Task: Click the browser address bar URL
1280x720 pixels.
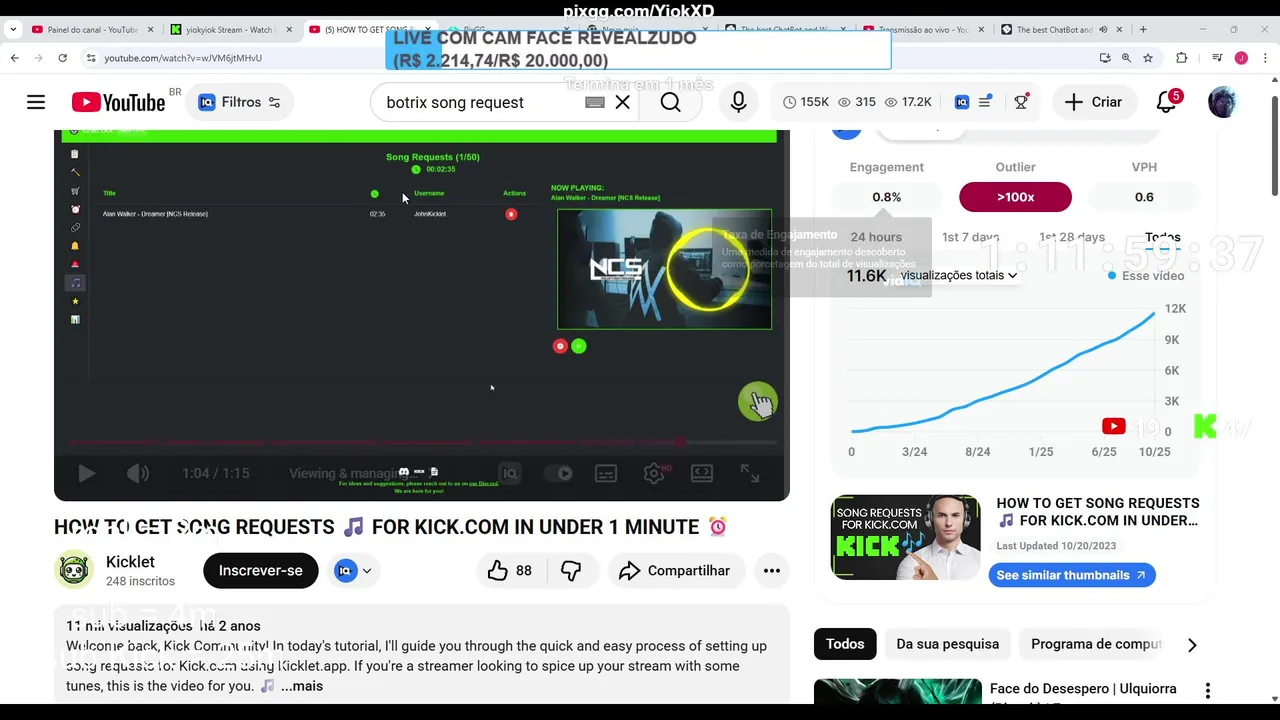Action: 183,58
